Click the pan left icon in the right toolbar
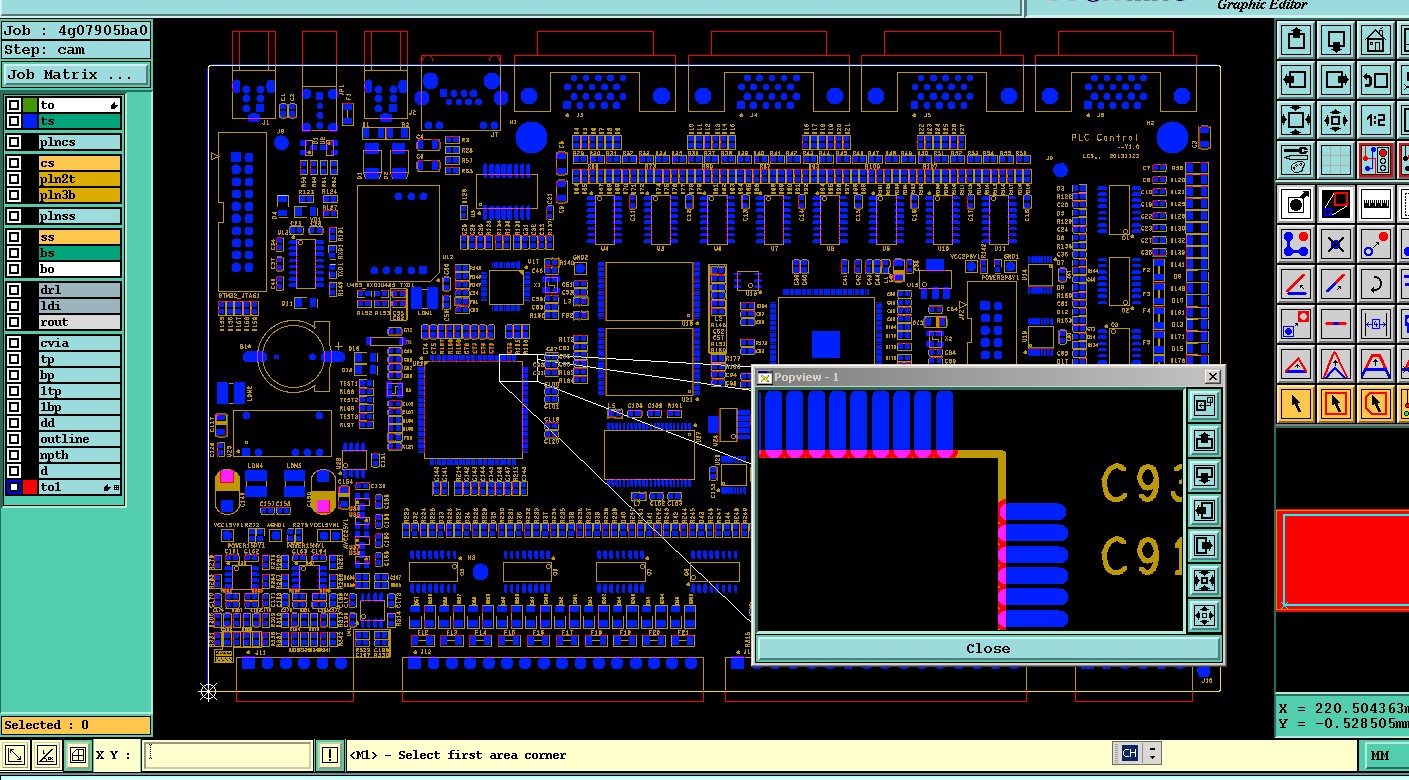 click(x=1296, y=80)
